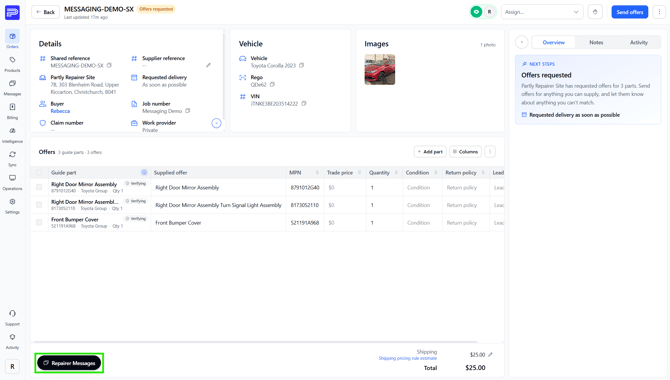Edit the Supplier reference with pencil icon
Image resolution: width=670 pixels, height=380 pixels.
pos(208,65)
